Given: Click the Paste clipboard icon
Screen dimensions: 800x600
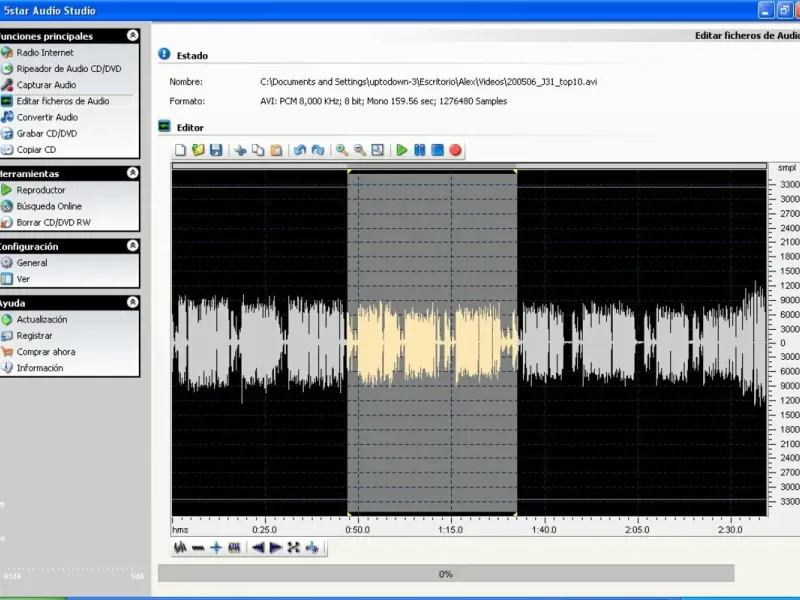Looking at the screenshot, I should (275, 150).
